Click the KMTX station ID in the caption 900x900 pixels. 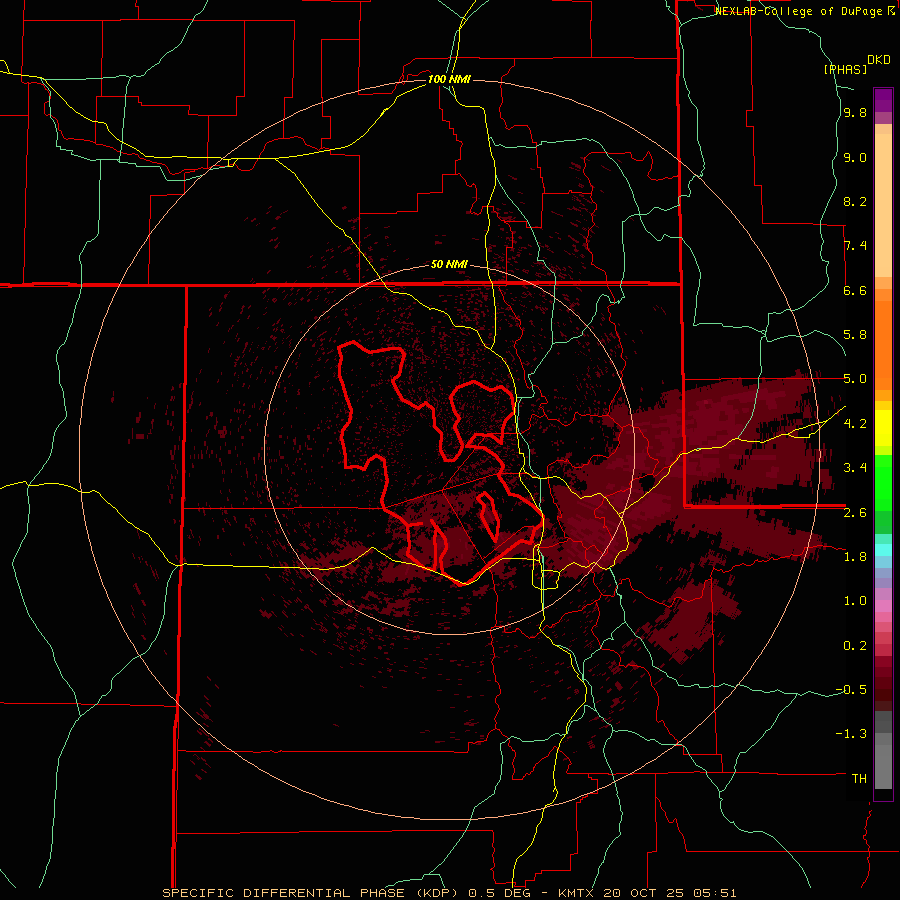[x=577, y=893]
